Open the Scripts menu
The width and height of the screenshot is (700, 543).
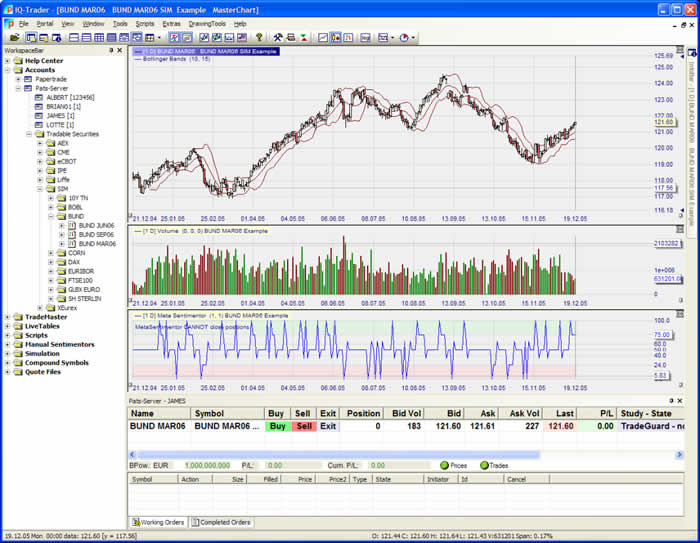coord(145,24)
